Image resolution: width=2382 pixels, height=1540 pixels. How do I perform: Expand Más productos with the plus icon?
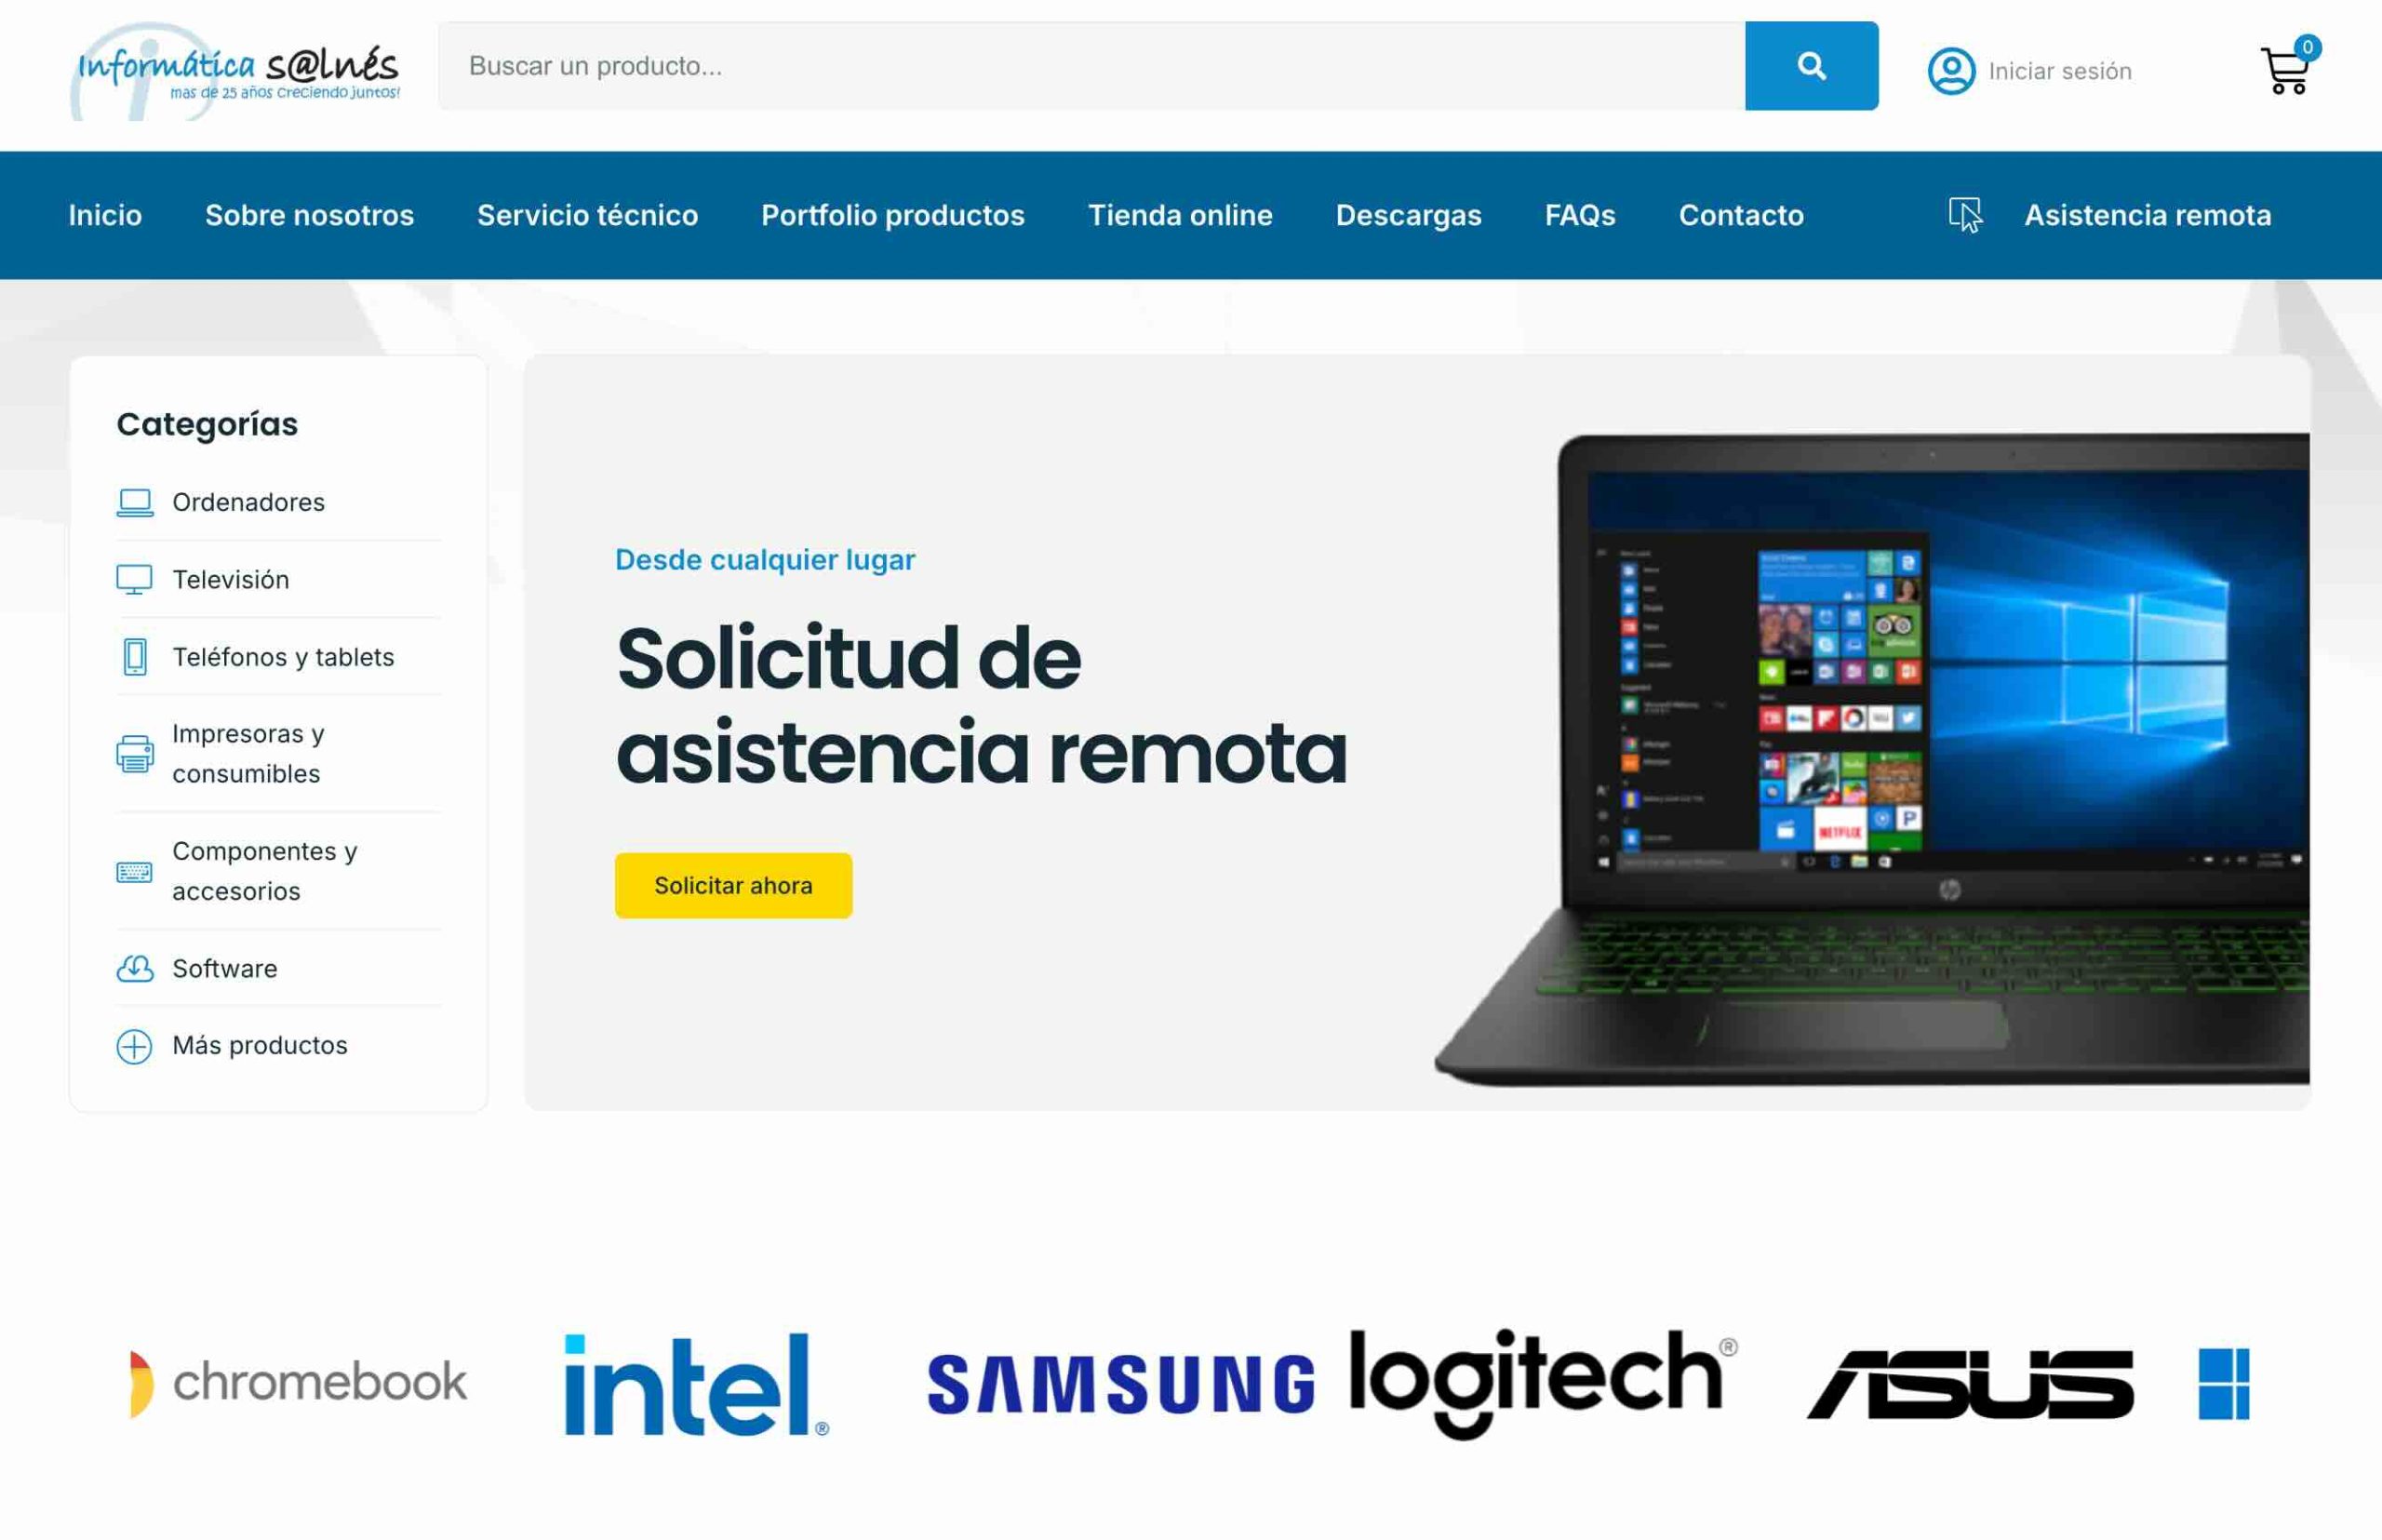coord(135,1046)
